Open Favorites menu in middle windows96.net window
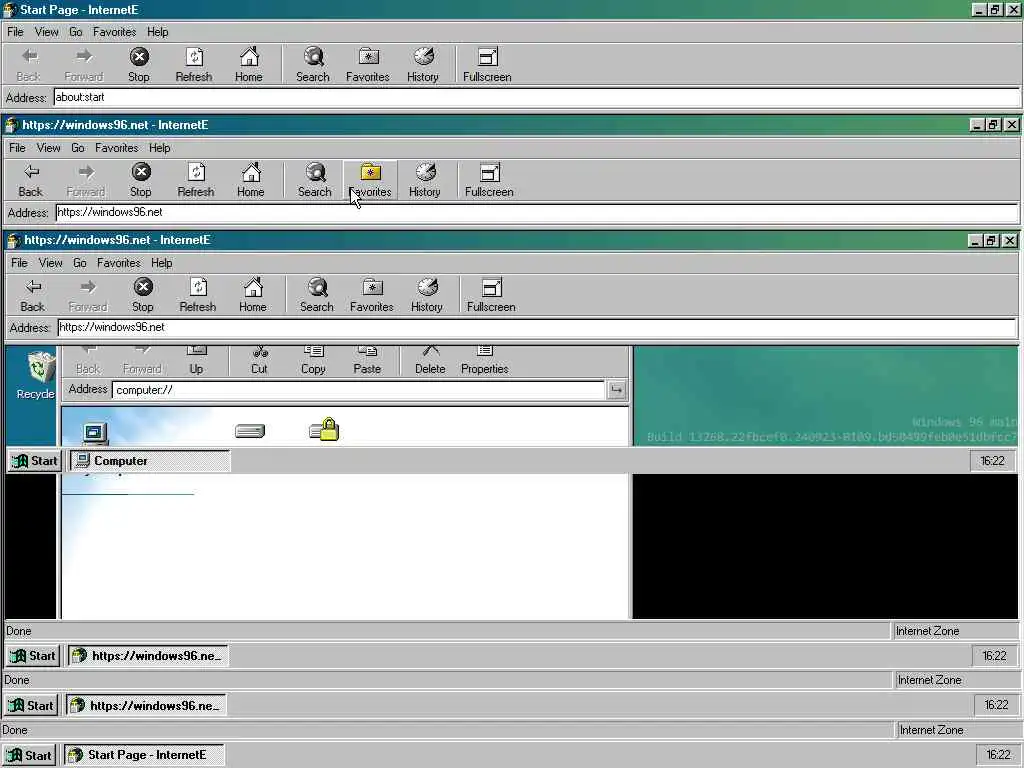This screenshot has height=768, width=1024. click(116, 148)
